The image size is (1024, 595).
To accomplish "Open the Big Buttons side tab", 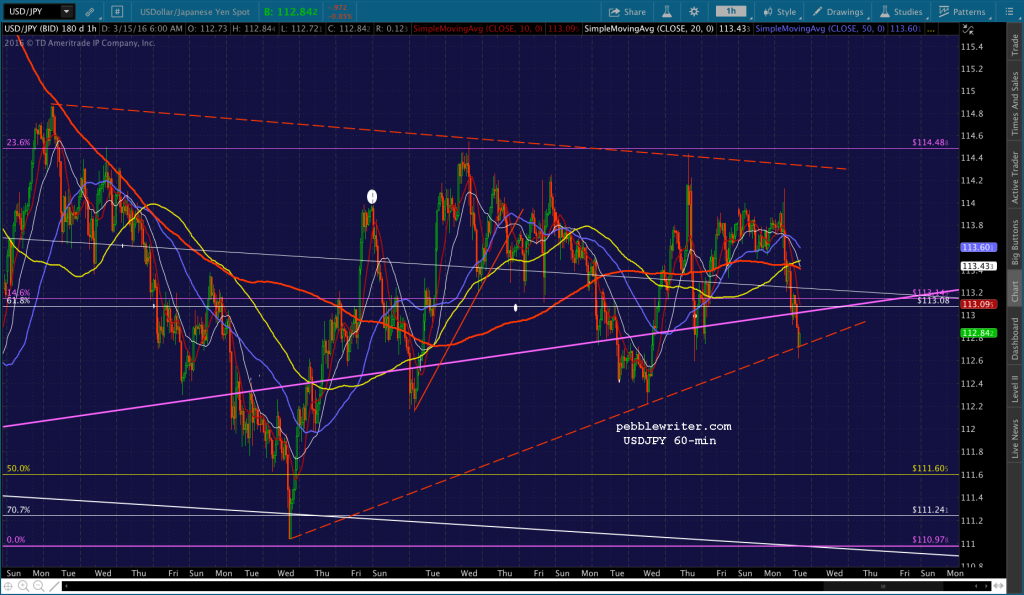I will 1015,242.
